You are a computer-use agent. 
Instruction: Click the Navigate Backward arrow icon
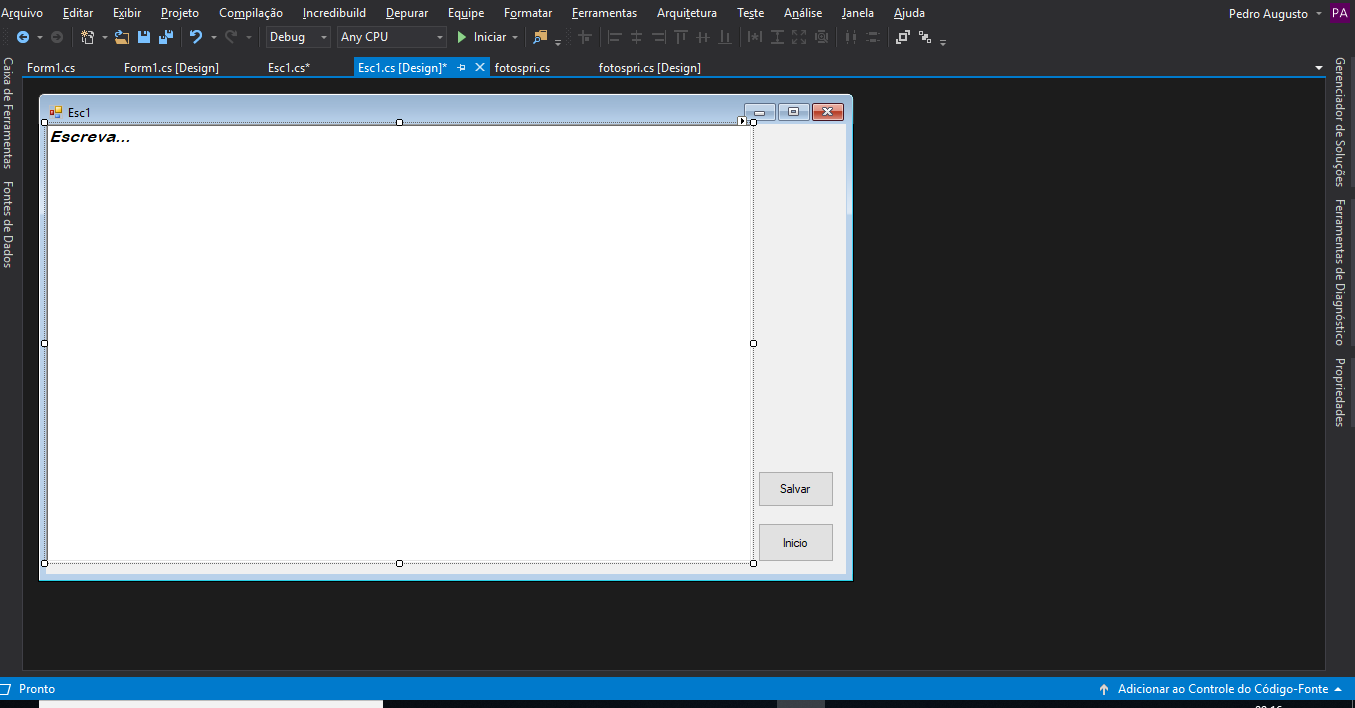tap(23, 37)
